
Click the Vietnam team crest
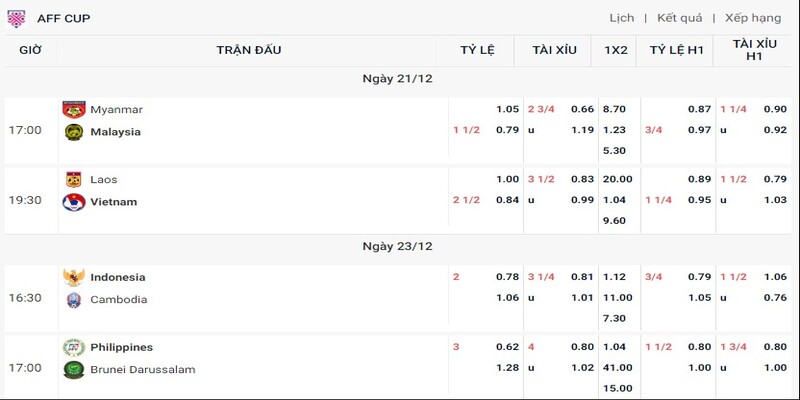coord(74,202)
